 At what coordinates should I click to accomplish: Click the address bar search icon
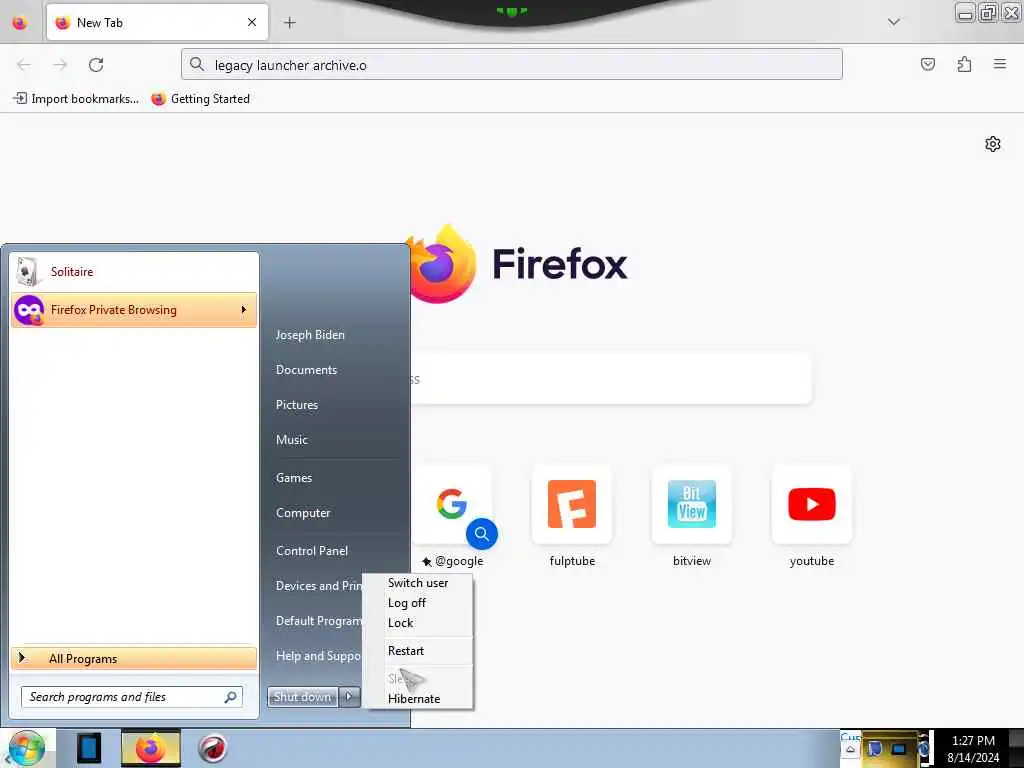[197, 64]
